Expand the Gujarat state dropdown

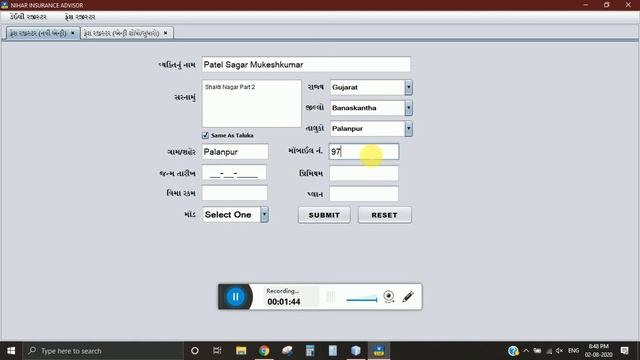pyautogui.click(x=408, y=87)
